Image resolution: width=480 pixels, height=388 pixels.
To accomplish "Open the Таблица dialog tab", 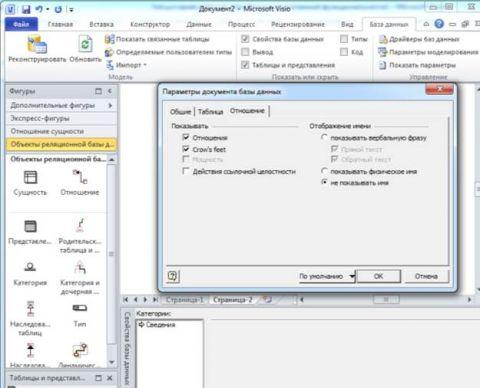I will pos(210,111).
